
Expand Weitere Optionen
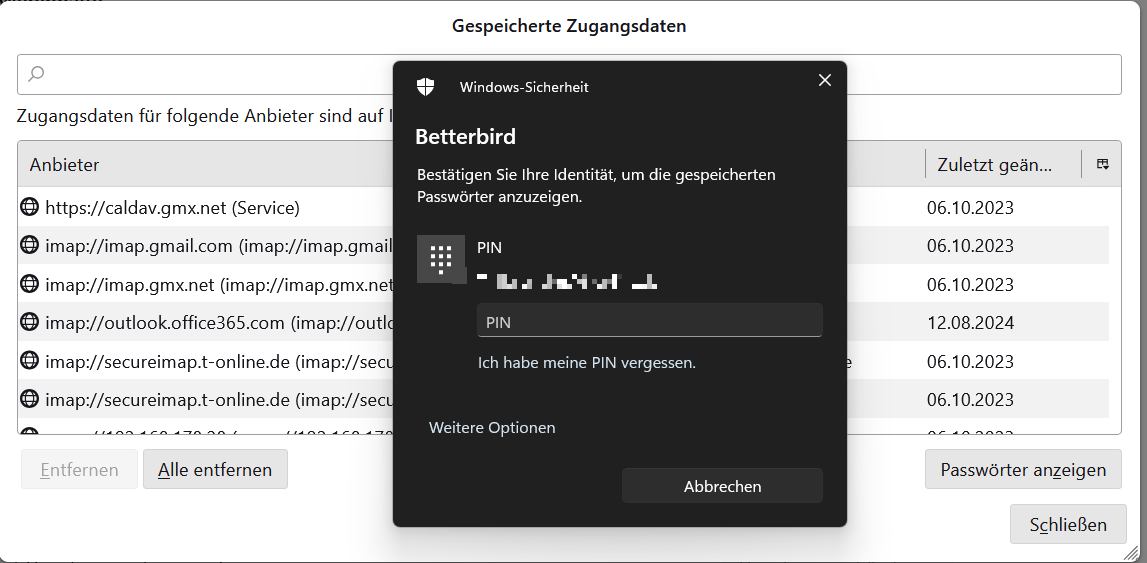pyautogui.click(x=492, y=428)
